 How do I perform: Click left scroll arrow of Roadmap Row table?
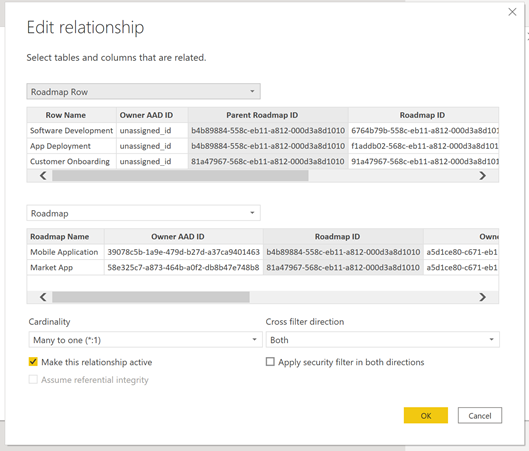point(43,175)
